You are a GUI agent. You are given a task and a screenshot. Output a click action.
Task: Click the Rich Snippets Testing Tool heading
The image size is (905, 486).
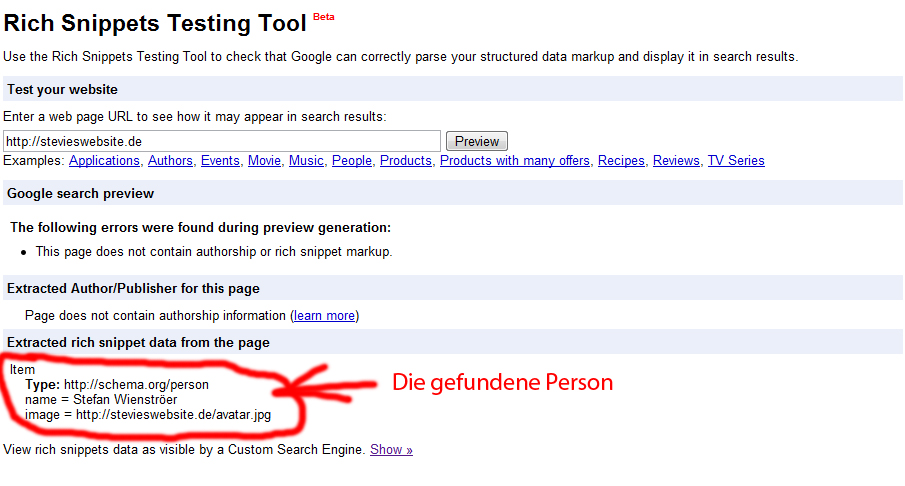pos(155,23)
